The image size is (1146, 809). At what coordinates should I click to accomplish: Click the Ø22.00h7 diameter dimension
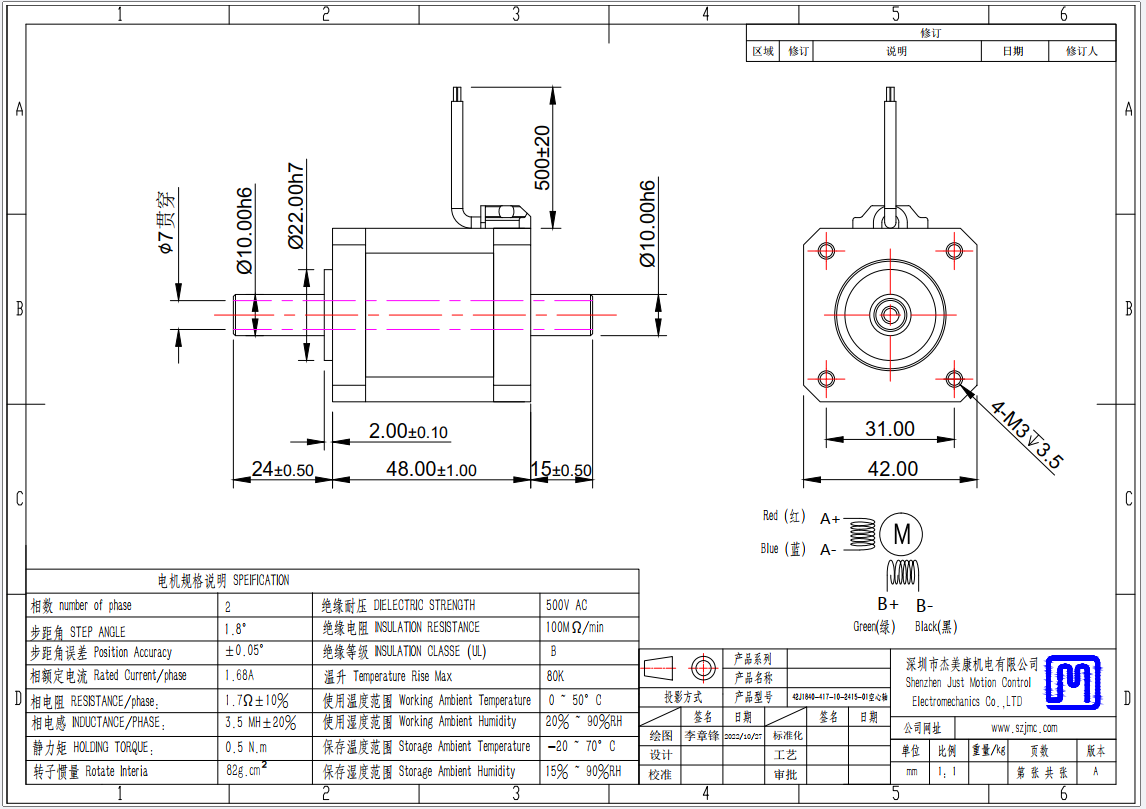coord(296,205)
